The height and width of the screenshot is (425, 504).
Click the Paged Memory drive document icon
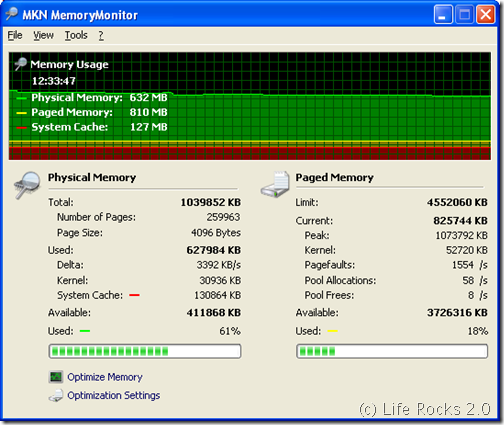coord(275,184)
